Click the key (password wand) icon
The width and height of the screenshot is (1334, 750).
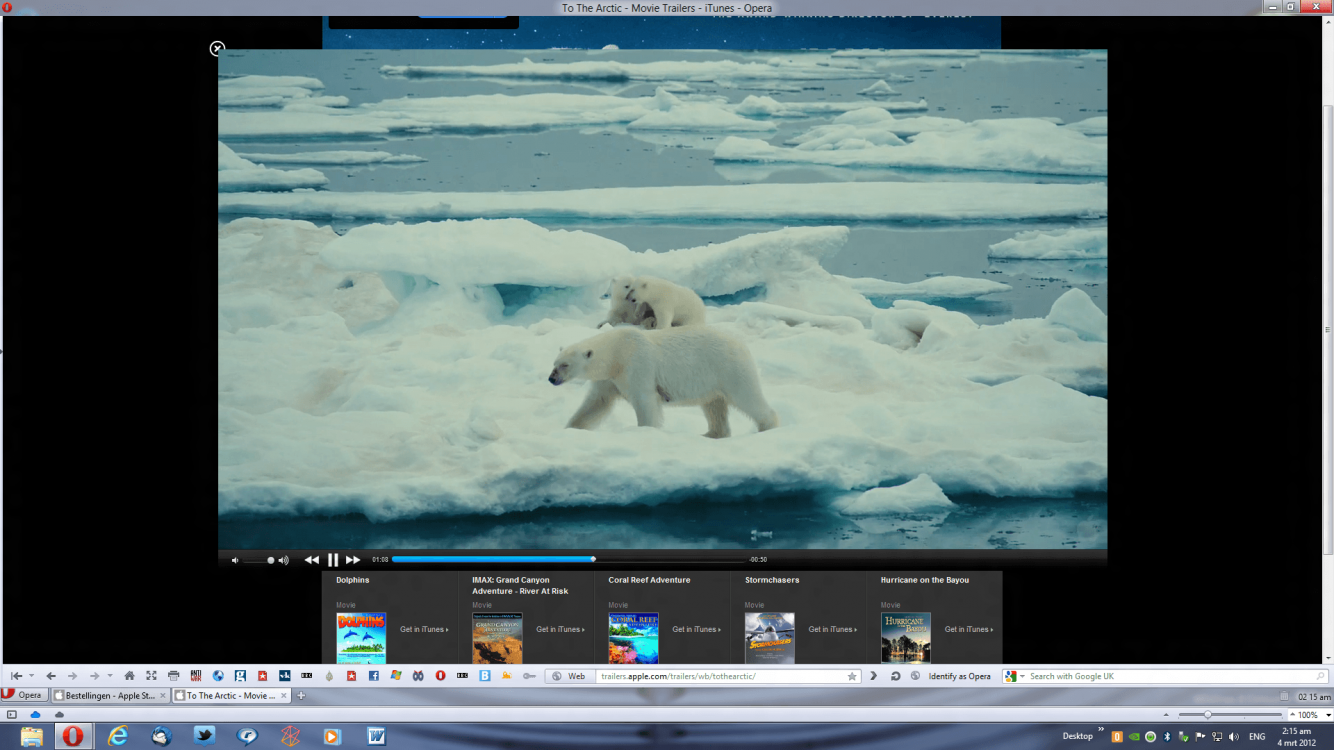point(529,676)
